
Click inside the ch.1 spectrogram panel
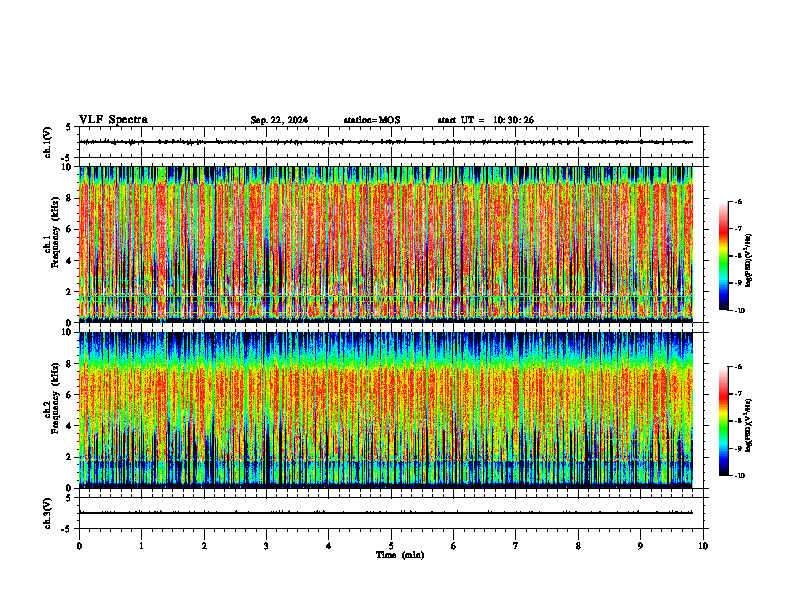386,244
